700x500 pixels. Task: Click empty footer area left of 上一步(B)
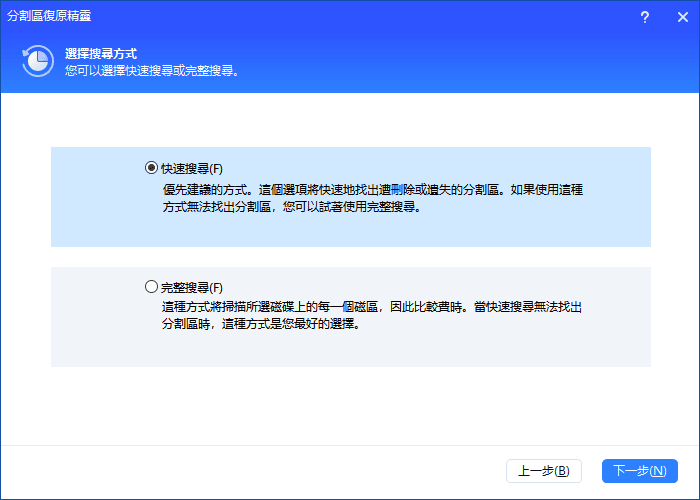[x=250, y=470]
